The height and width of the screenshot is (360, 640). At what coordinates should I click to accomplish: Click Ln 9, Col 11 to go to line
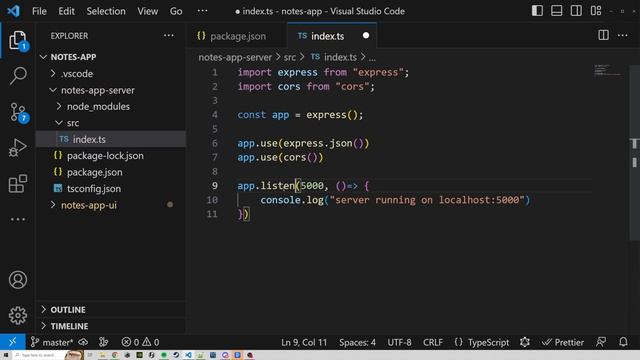(x=304, y=342)
